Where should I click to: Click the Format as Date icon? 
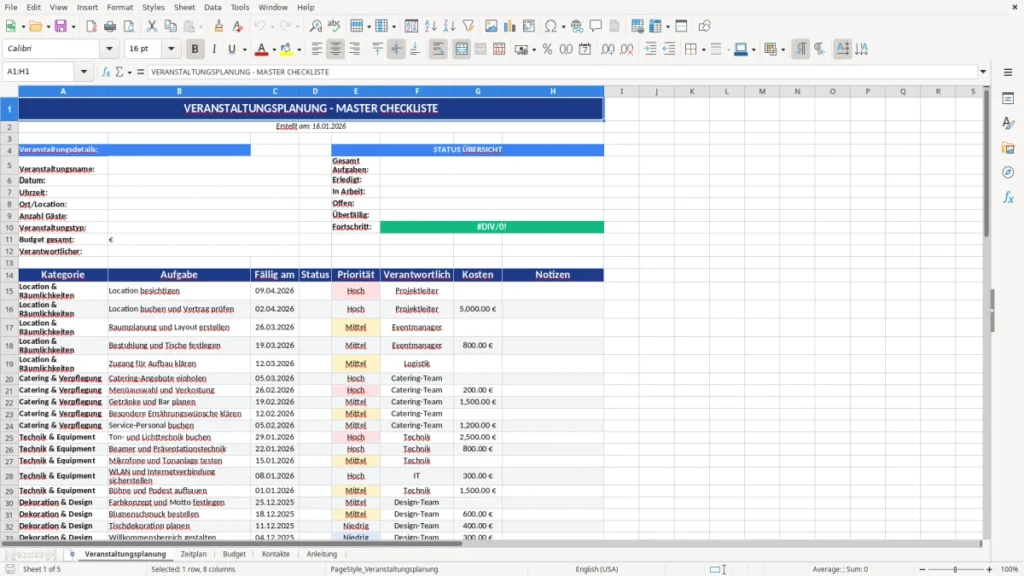coord(585,49)
